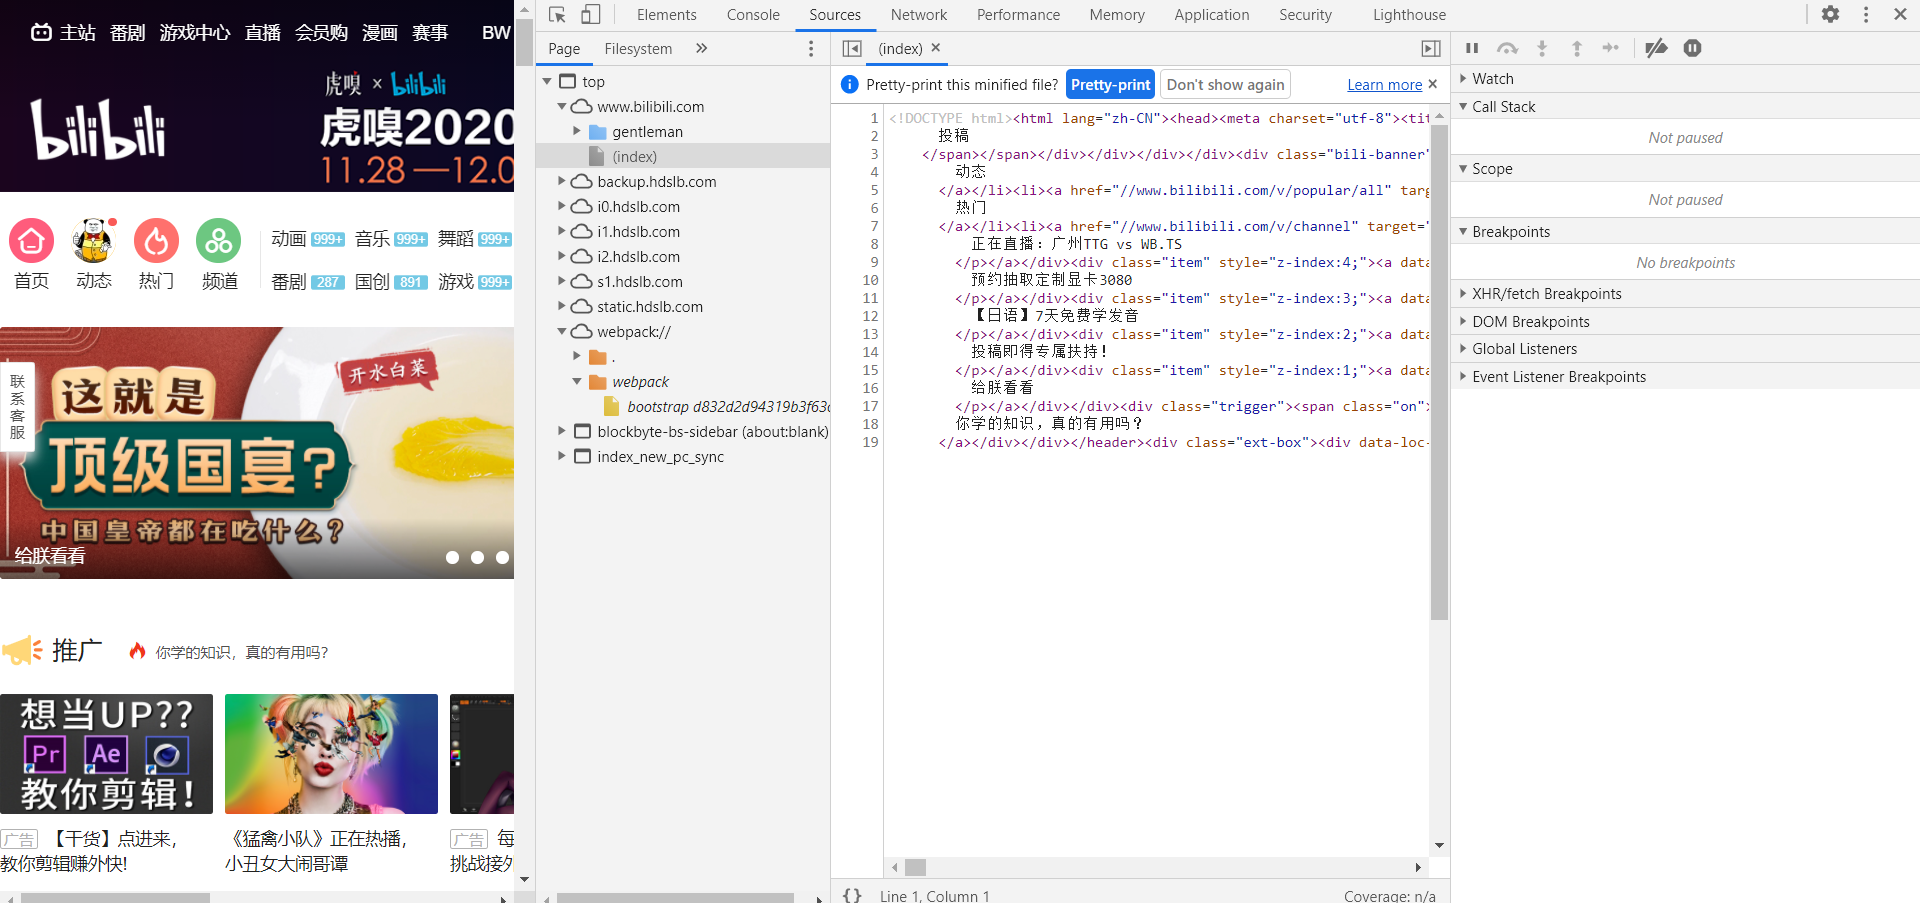Expand i0.hdslb.com domain node

click(x=562, y=207)
